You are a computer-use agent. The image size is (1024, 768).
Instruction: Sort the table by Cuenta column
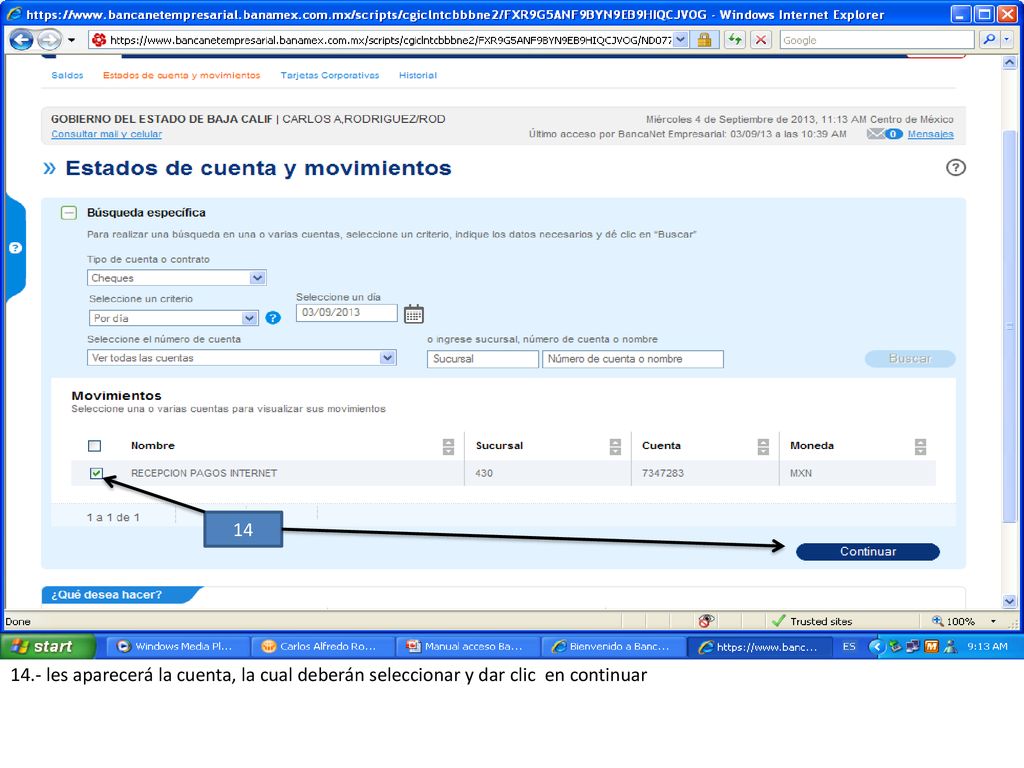tap(763, 447)
